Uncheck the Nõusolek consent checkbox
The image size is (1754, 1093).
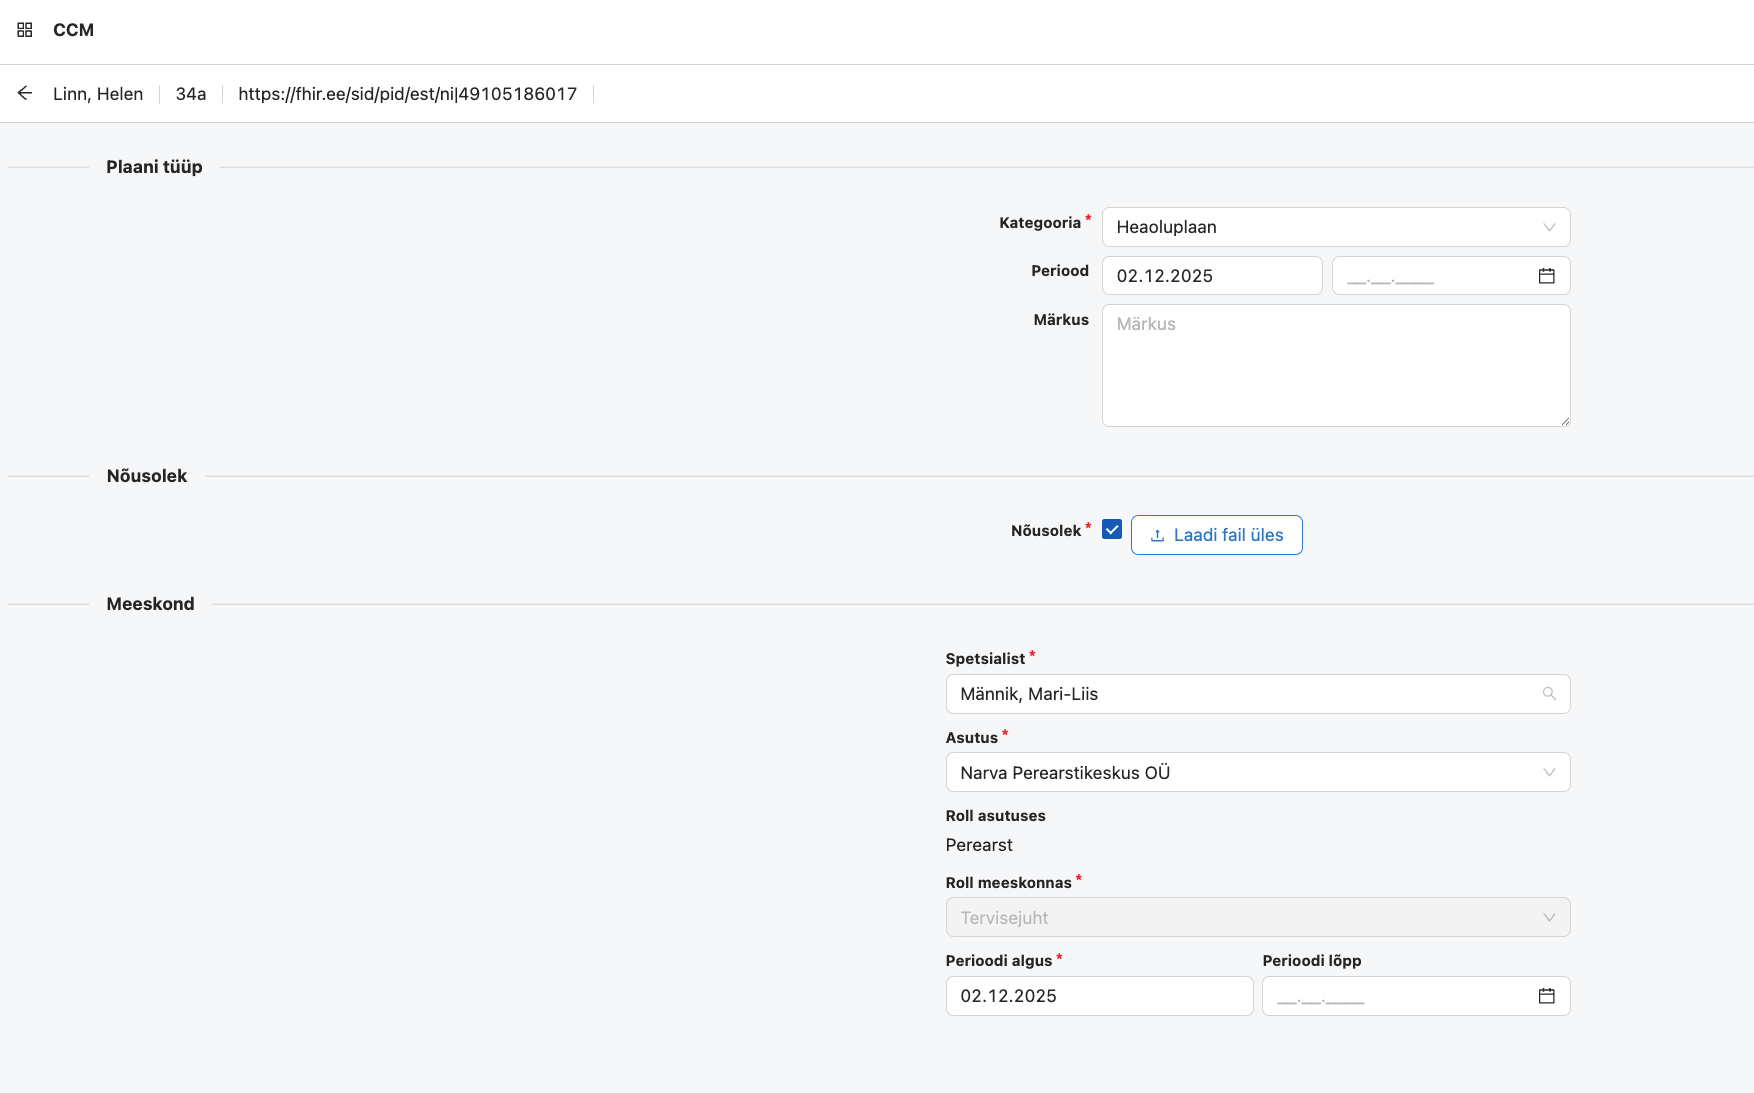click(x=1110, y=529)
